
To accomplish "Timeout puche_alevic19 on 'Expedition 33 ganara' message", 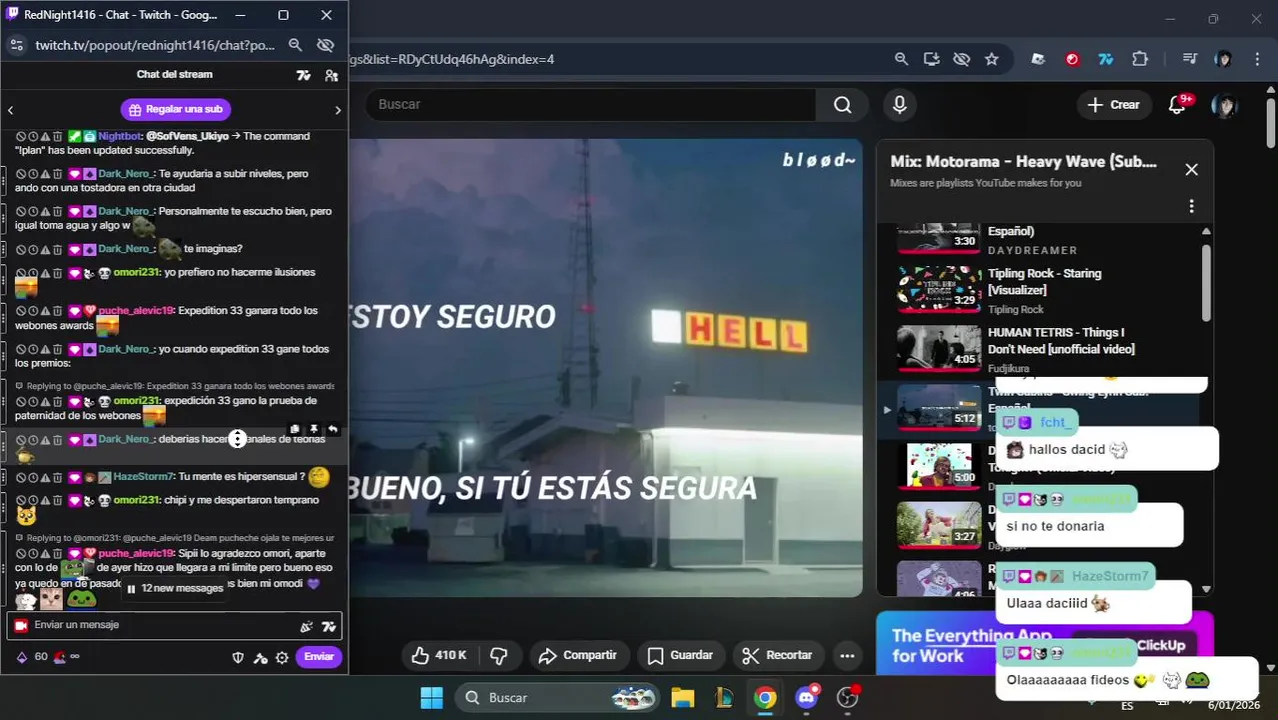I will tap(33, 311).
